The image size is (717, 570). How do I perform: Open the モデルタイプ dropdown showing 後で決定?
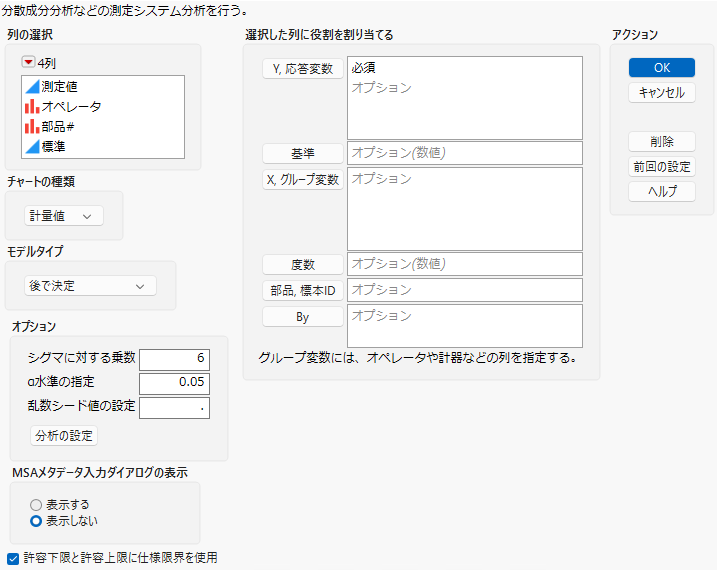pos(90,286)
